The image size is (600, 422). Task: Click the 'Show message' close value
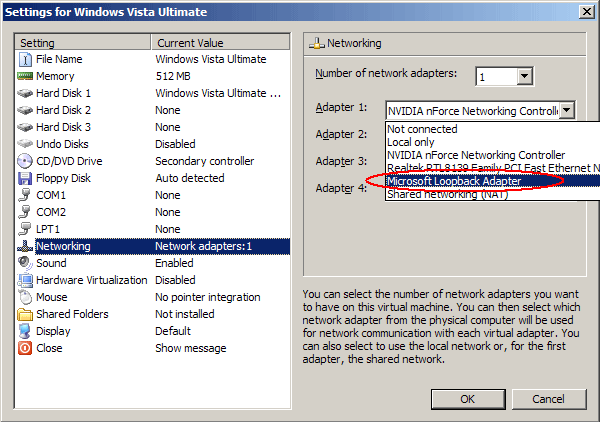(191, 348)
